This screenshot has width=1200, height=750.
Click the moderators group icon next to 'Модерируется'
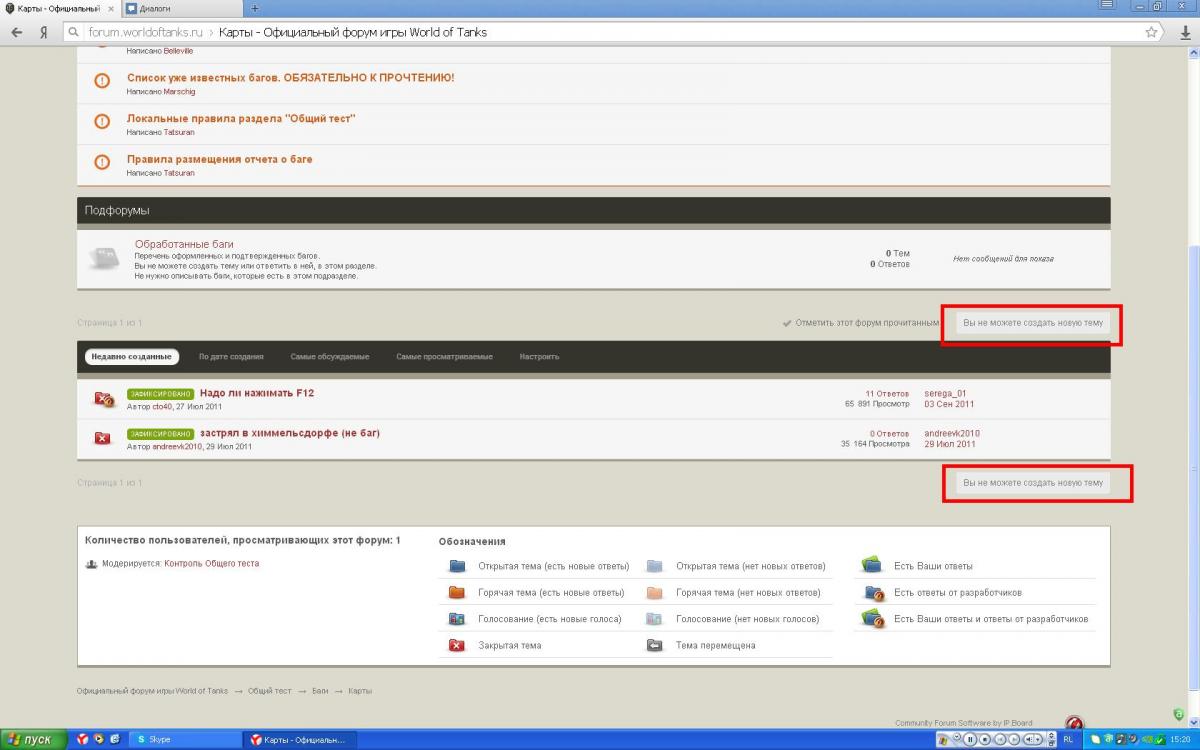(92, 564)
